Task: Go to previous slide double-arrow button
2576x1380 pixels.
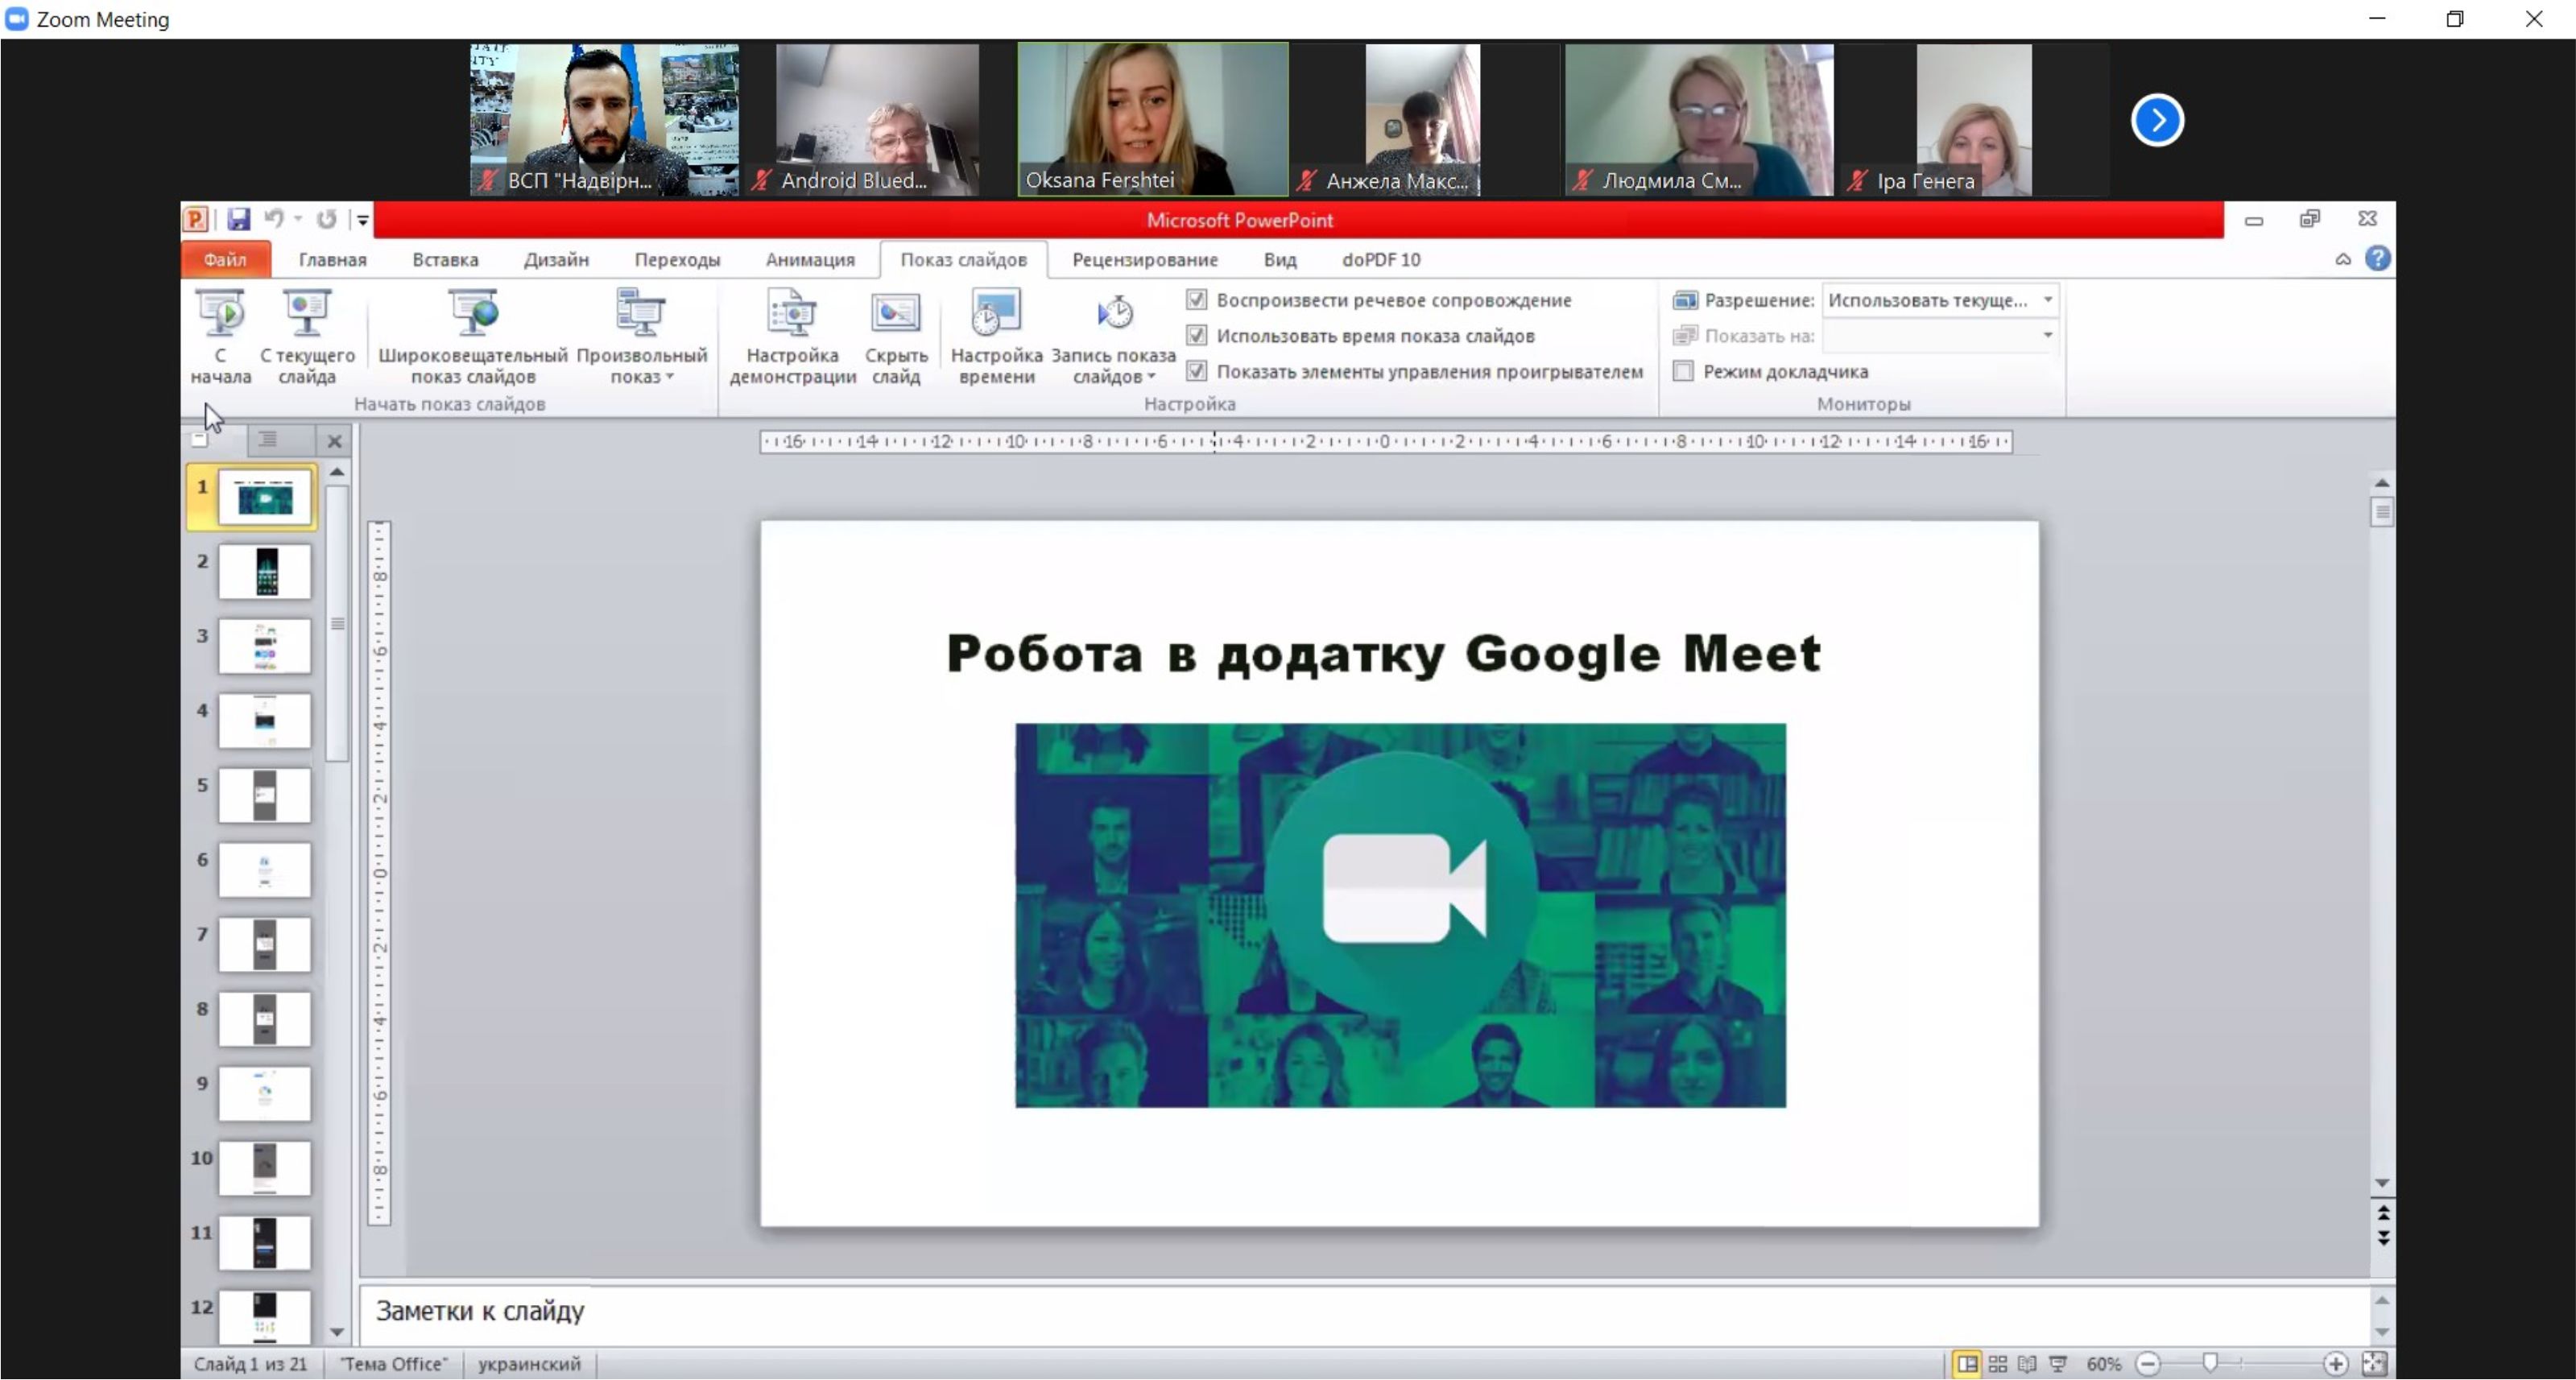Action: coord(2383,1212)
